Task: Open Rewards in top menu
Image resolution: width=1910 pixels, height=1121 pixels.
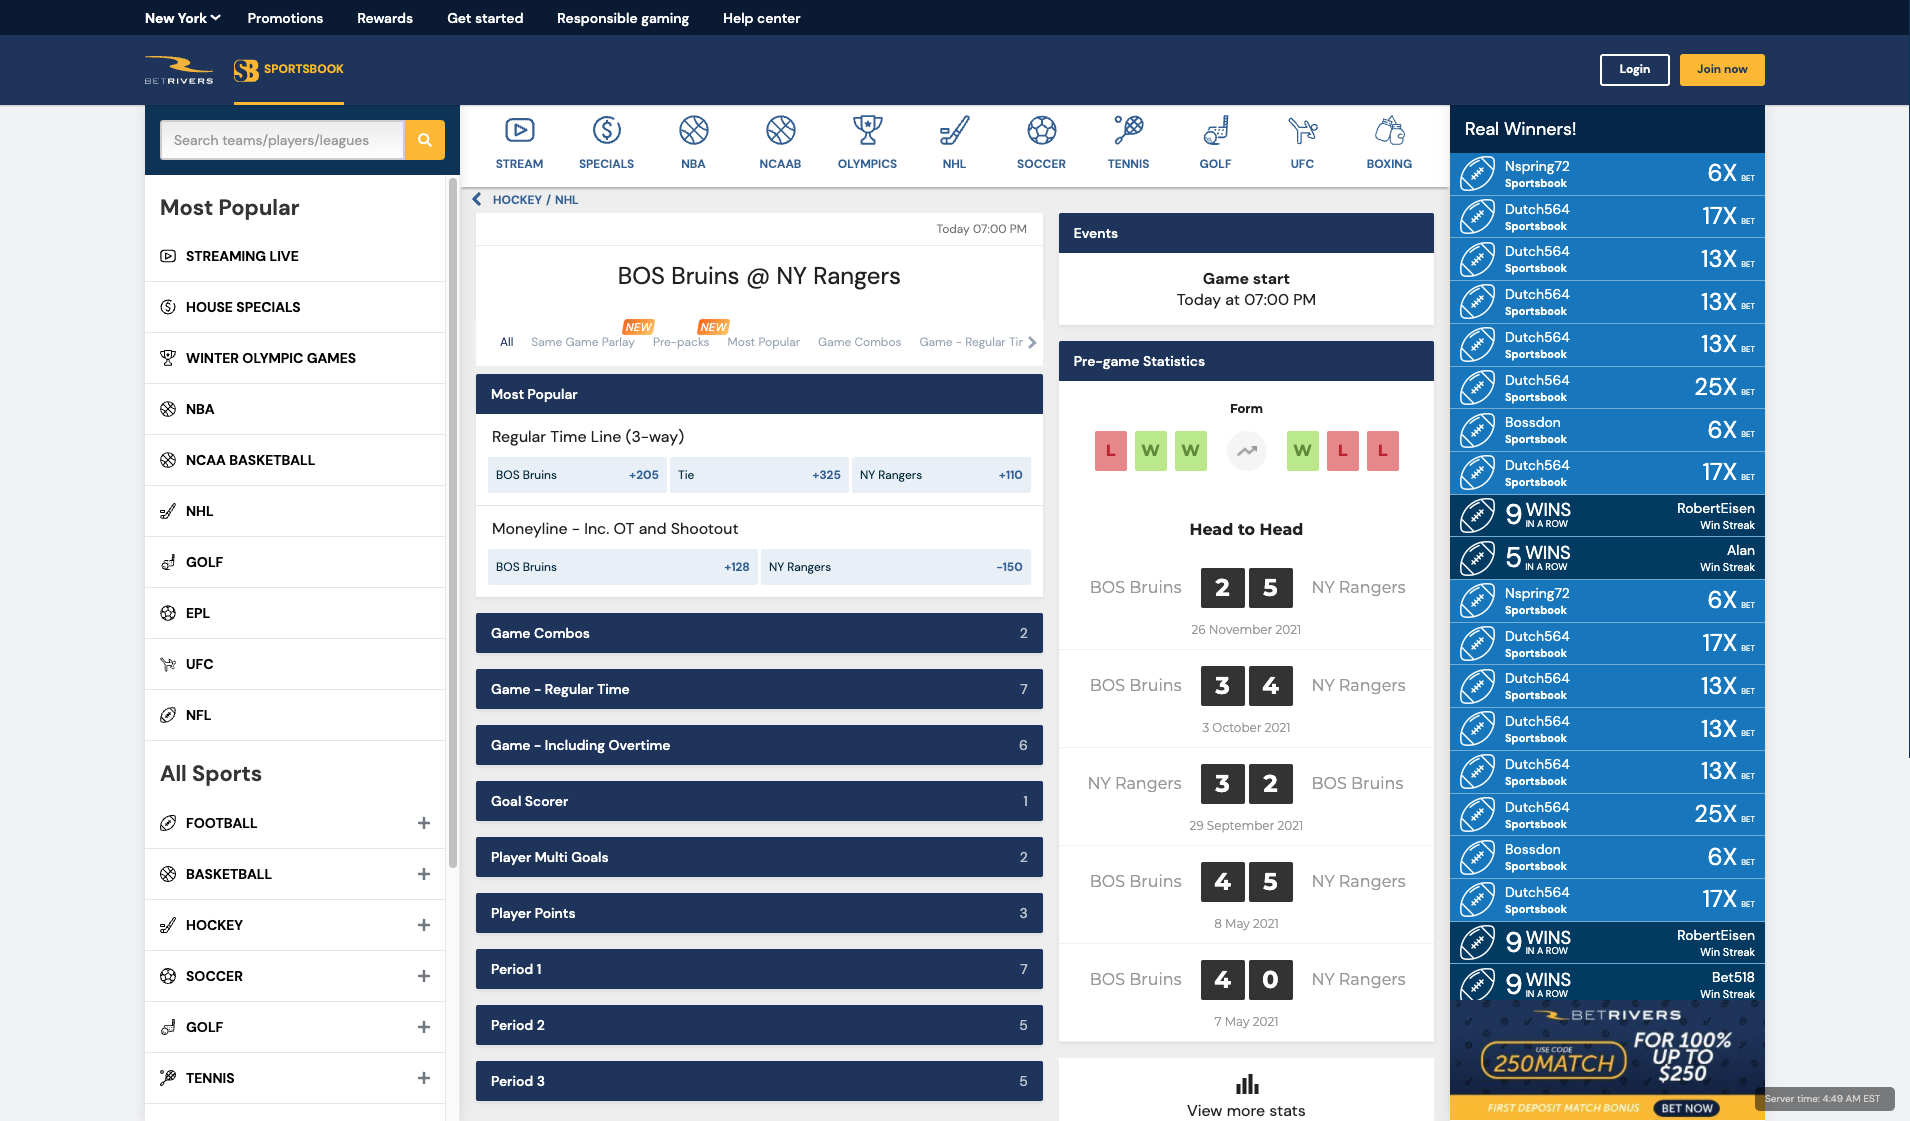Action: point(385,18)
